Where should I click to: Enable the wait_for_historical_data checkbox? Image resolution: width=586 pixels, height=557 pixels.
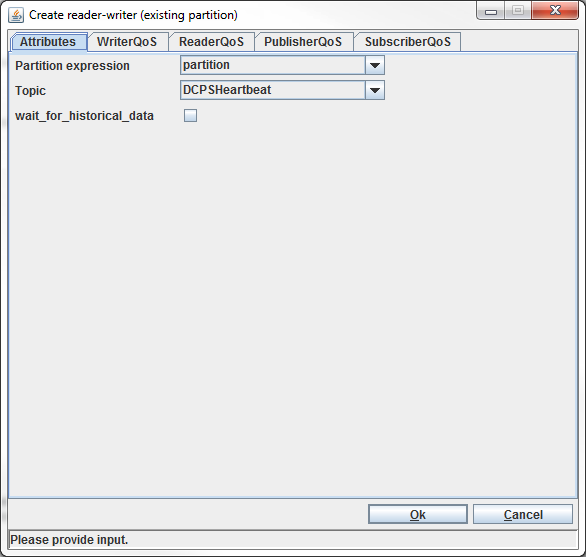pyautogui.click(x=190, y=116)
